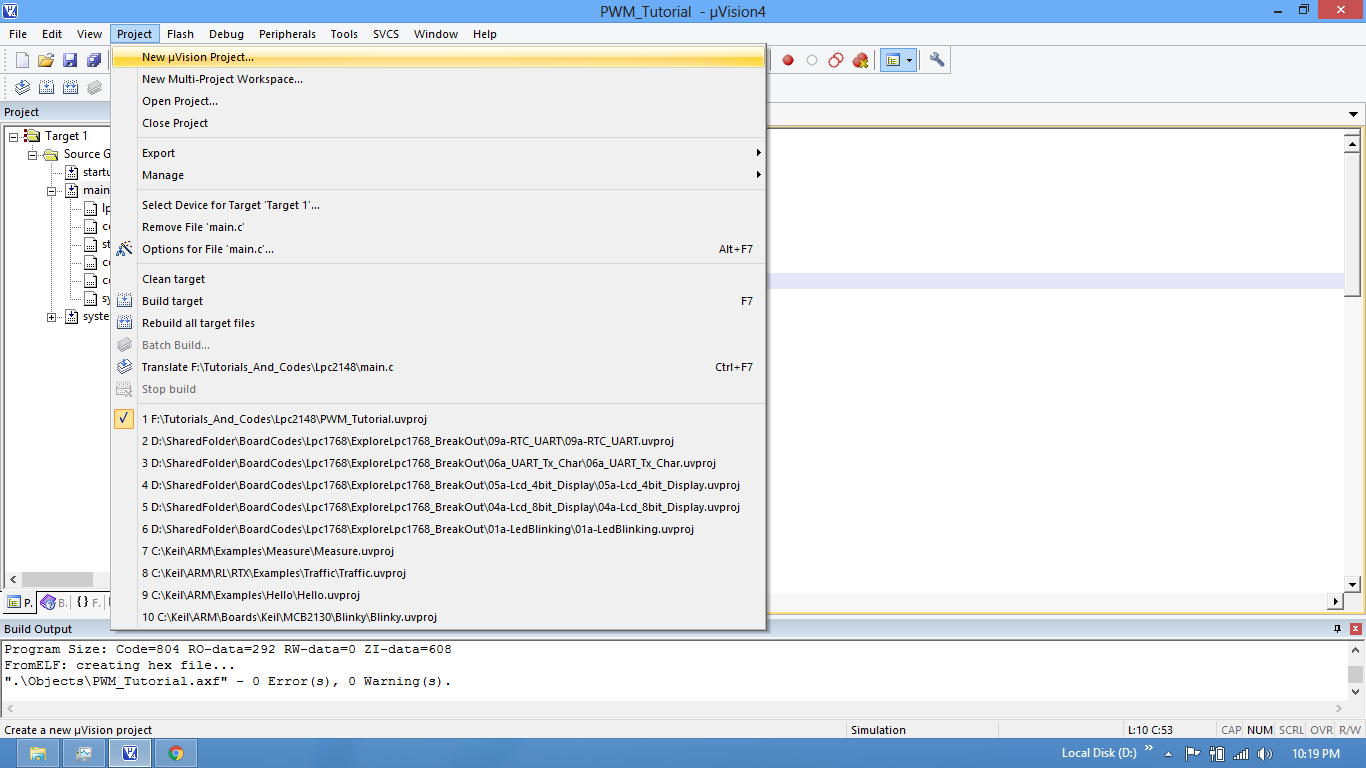Open Google Chrome from the taskbar
1366x768 pixels.
pos(176,753)
